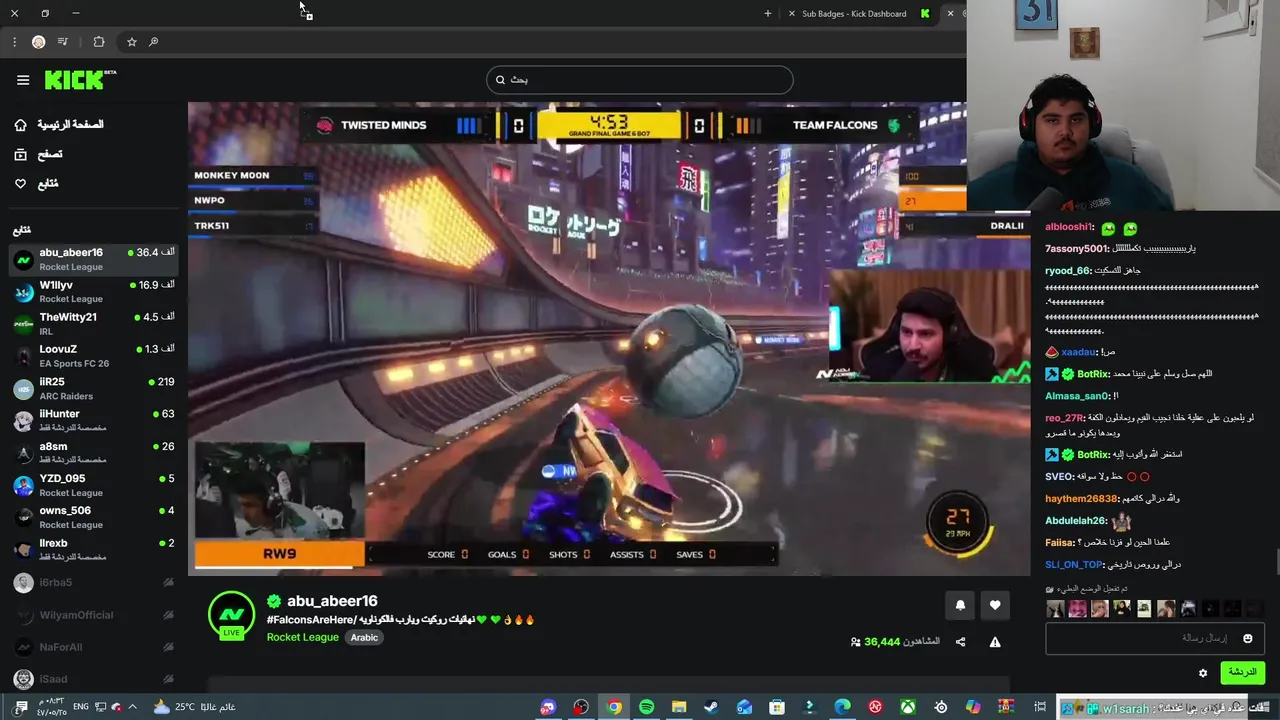Open iiHunter channel in following list
Image resolution: width=1280 pixels, height=720 pixels.
pyautogui.click(x=93, y=420)
